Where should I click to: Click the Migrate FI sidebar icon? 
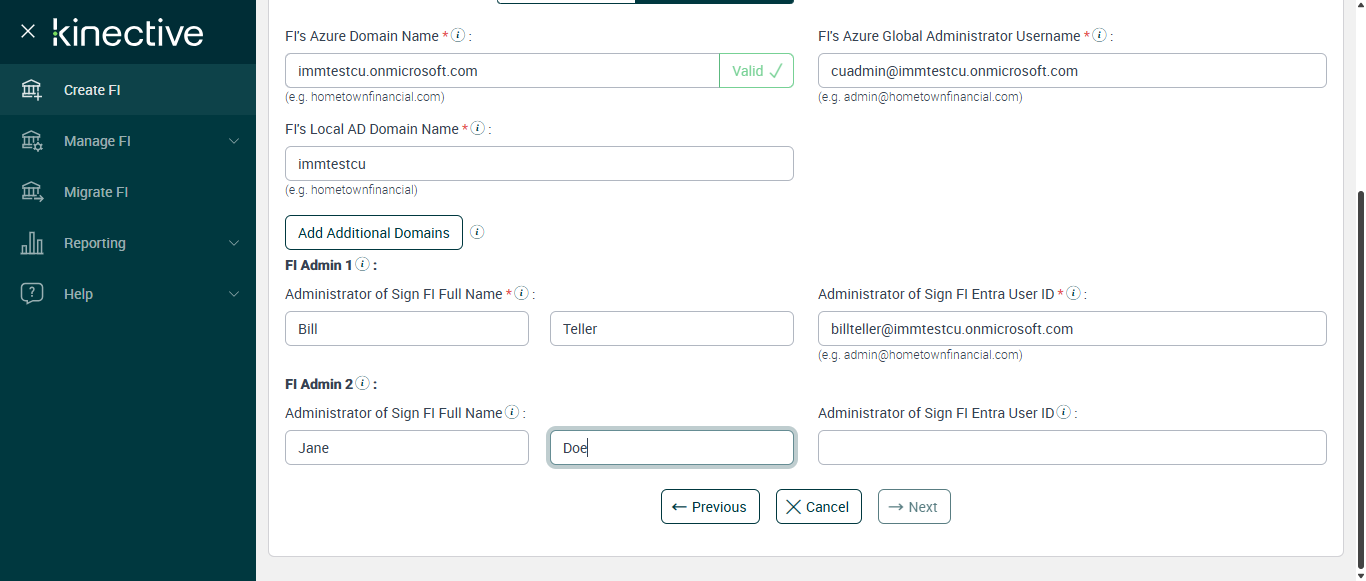pos(32,192)
